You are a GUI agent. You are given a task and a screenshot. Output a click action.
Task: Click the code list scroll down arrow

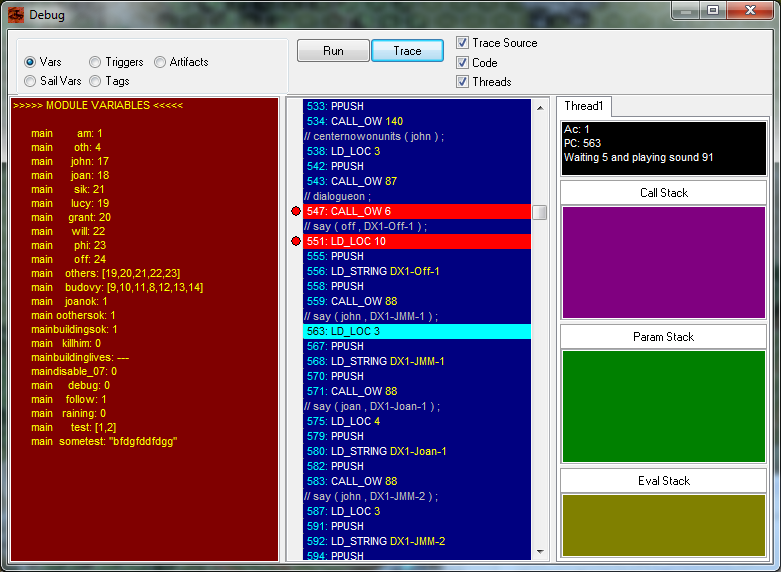540,552
